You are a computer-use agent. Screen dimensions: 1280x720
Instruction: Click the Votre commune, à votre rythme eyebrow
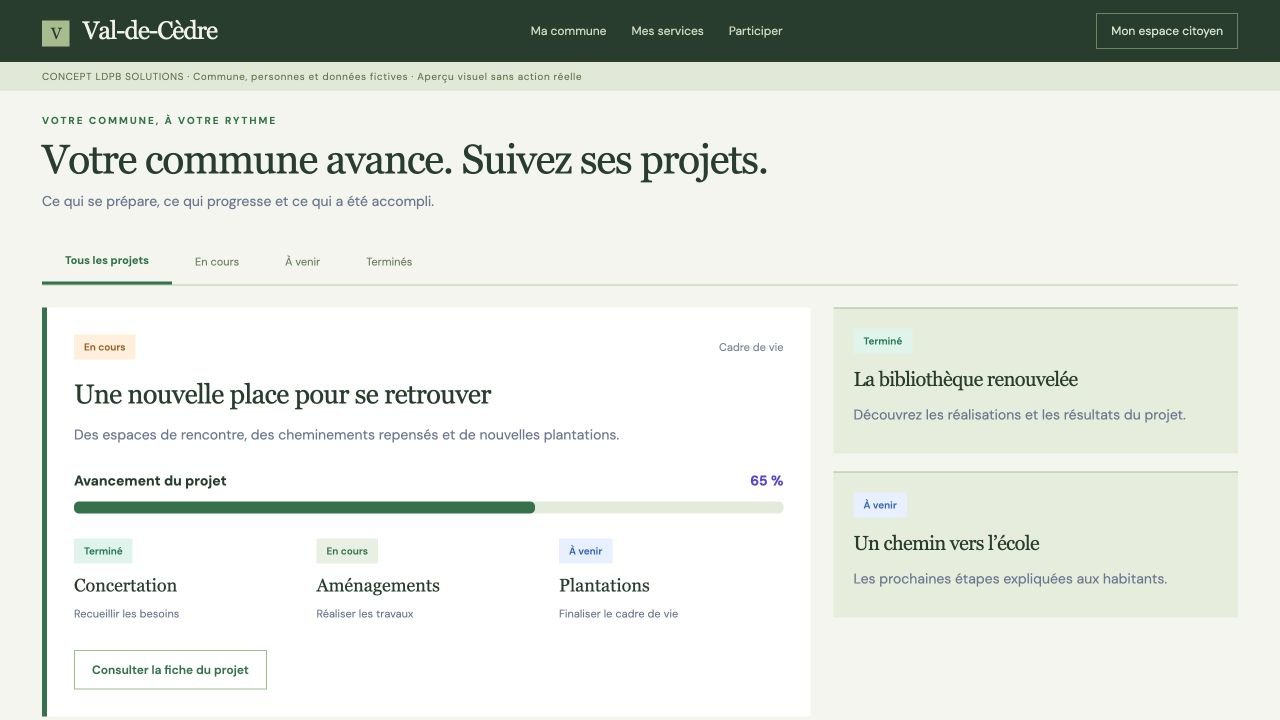[x=159, y=121]
